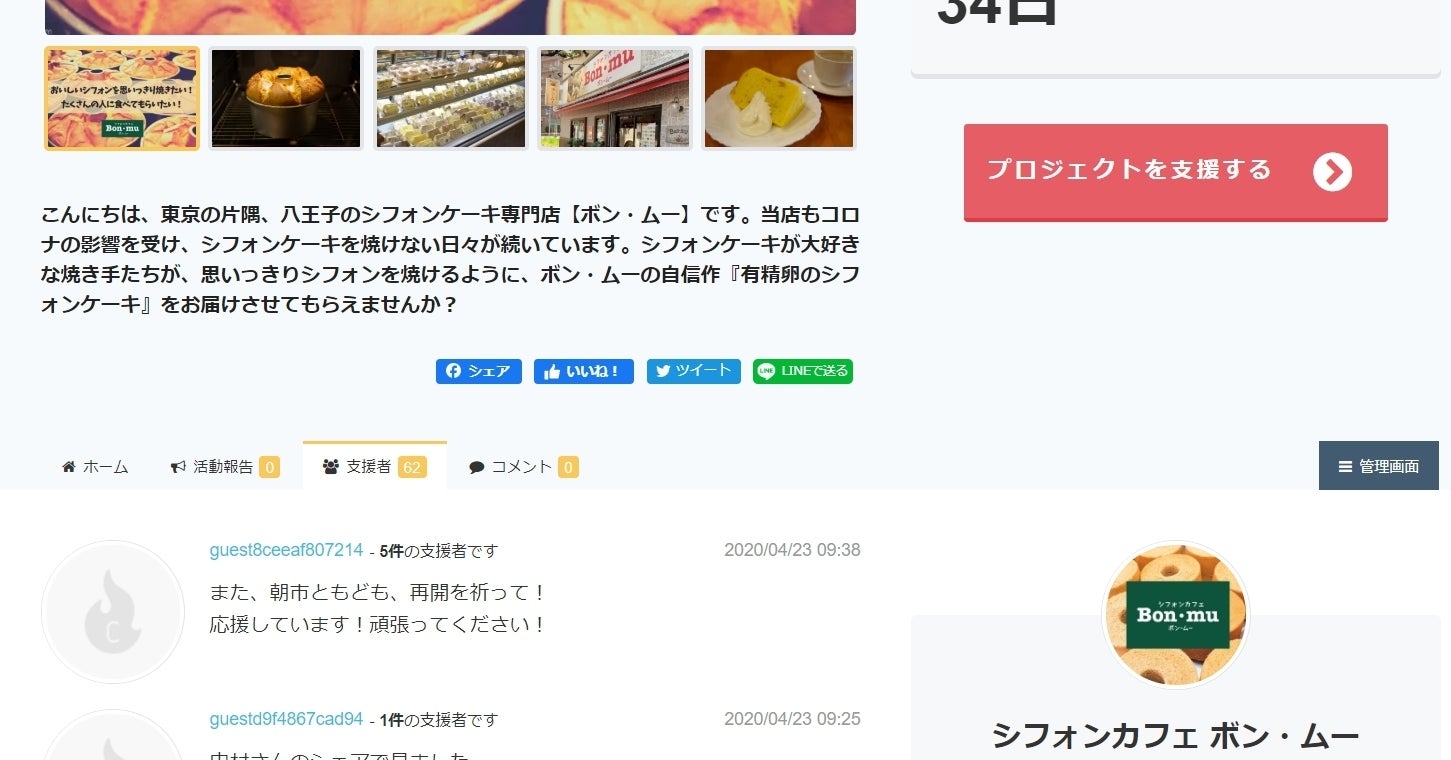Click the Bon·mu shop logo avatar

pos(1175,614)
